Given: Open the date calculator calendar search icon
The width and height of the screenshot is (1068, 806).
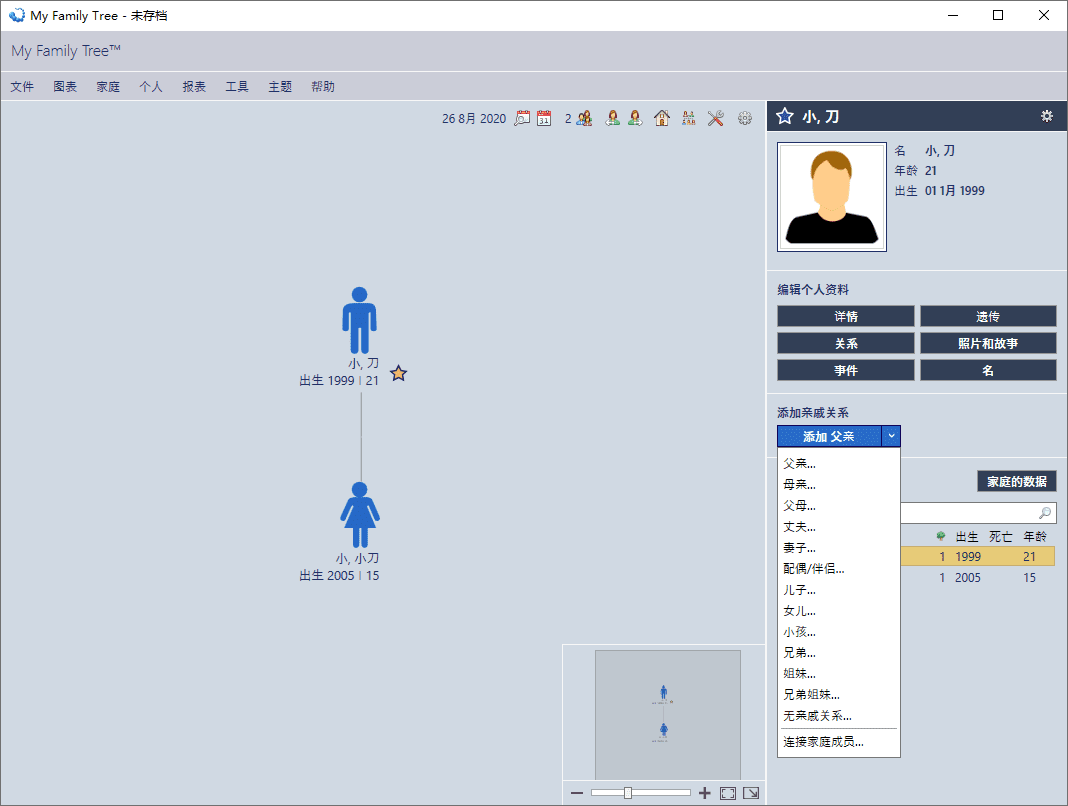Looking at the screenshot, I should tap(522, 118).
